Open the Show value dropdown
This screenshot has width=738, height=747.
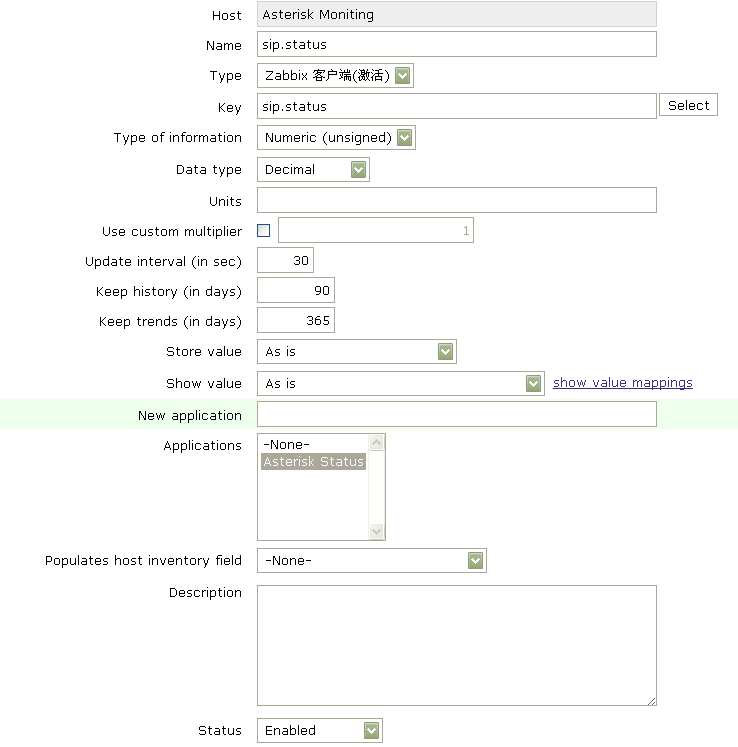400,384
